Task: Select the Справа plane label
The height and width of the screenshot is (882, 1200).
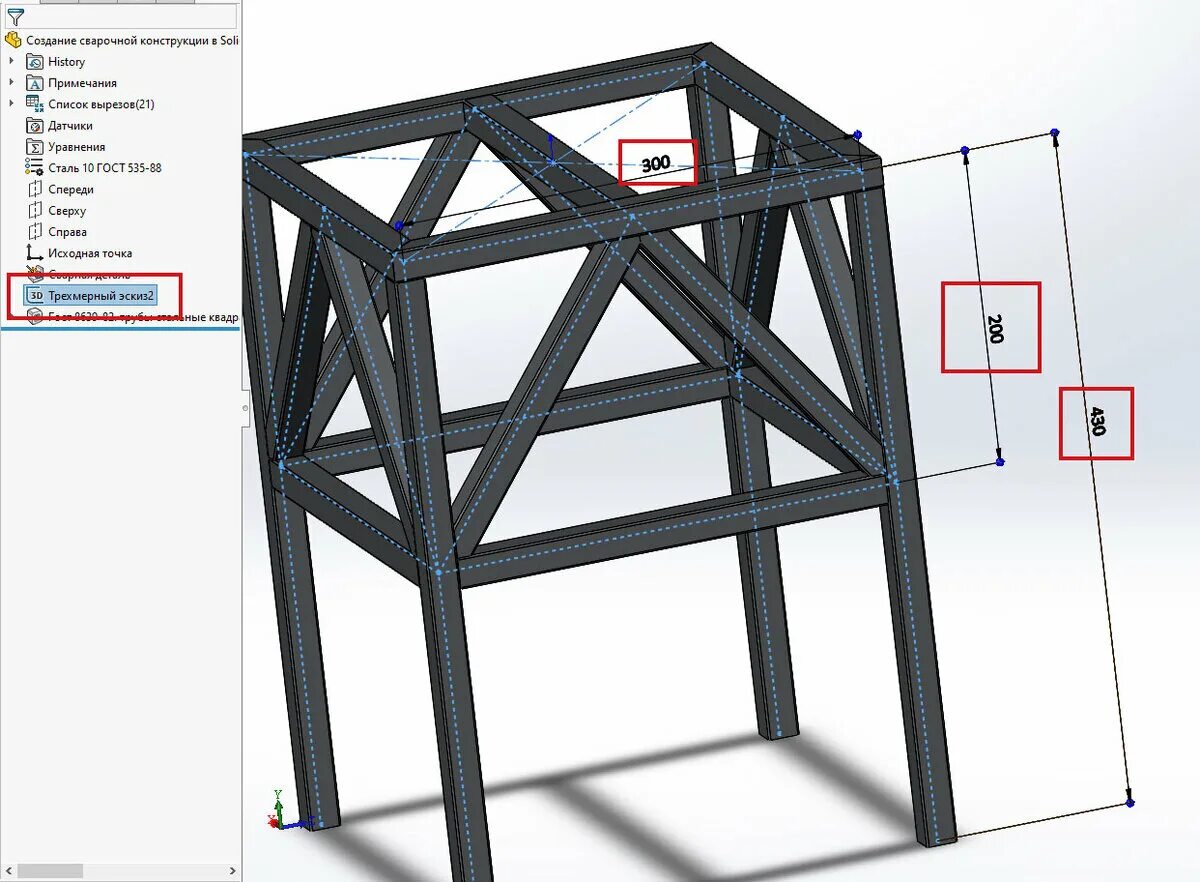Action: [x=67, y=232]
